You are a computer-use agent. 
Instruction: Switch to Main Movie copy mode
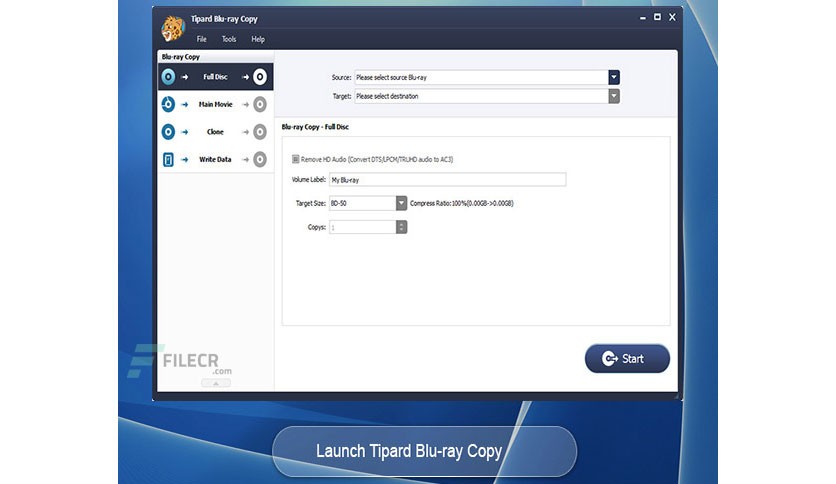(215, 104)
